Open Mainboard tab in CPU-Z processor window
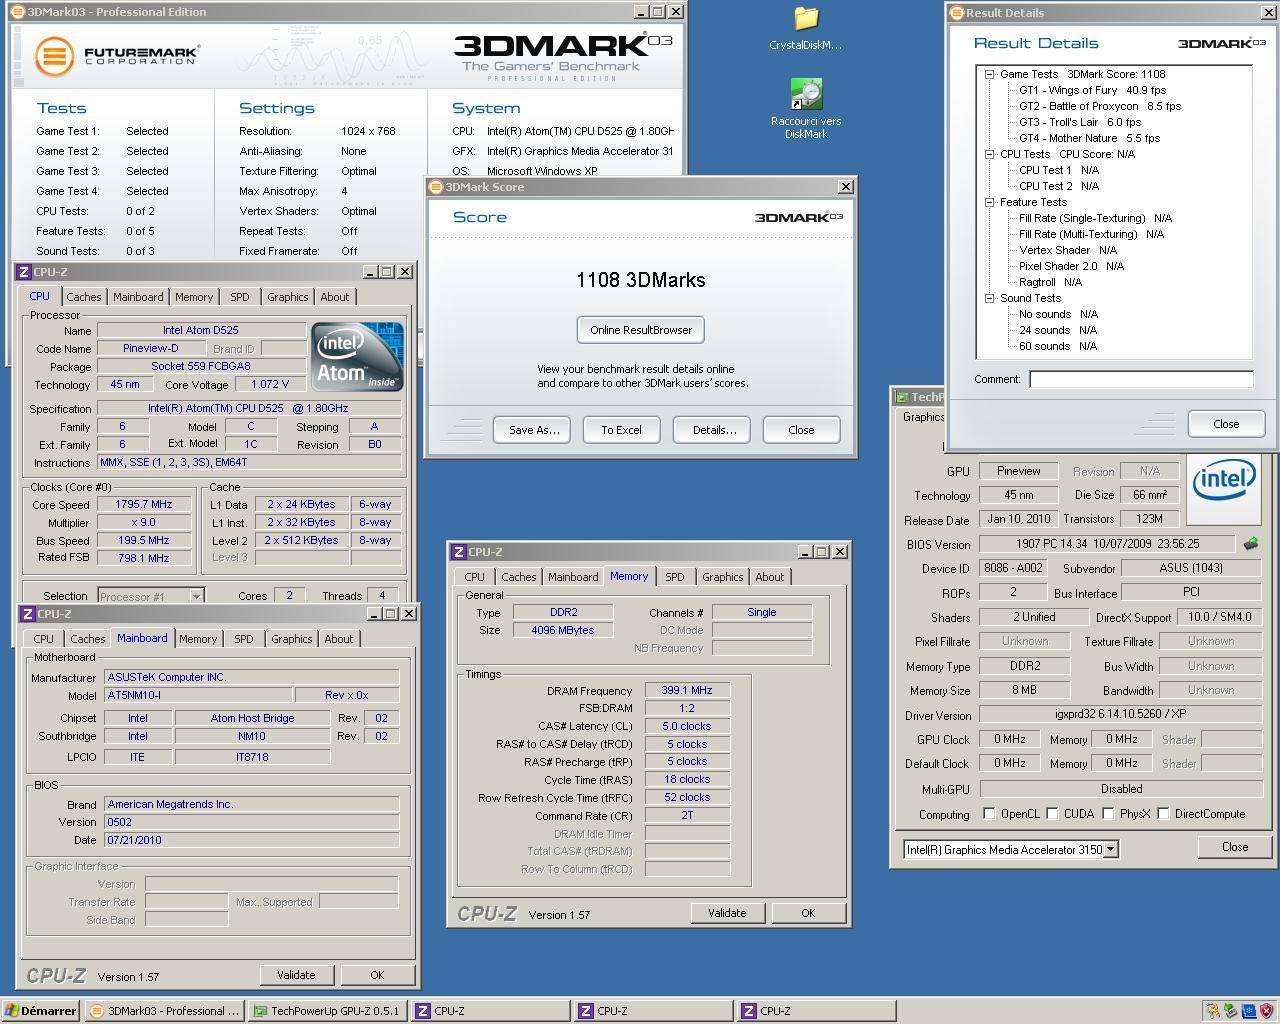 coord(138,297)
